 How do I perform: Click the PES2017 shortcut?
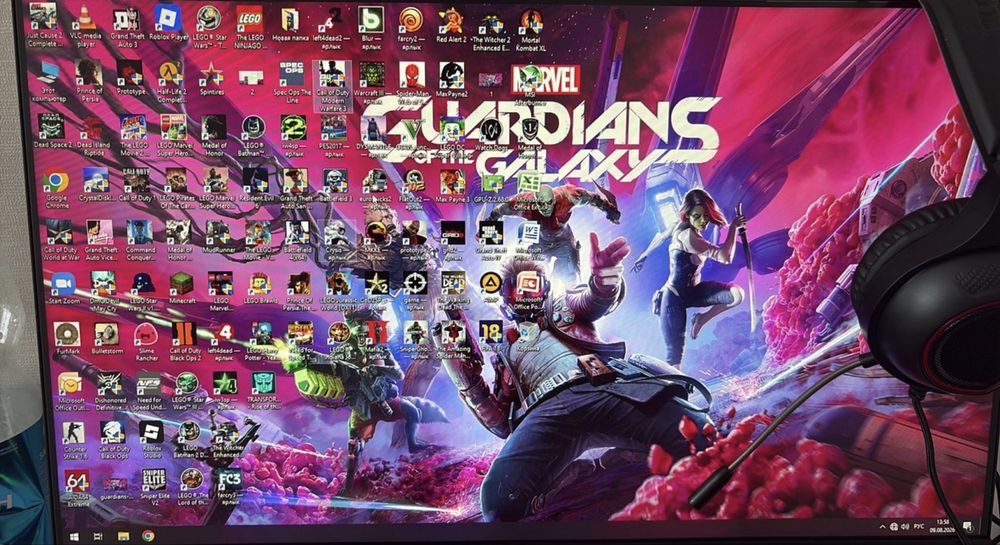tap(334, 136)
